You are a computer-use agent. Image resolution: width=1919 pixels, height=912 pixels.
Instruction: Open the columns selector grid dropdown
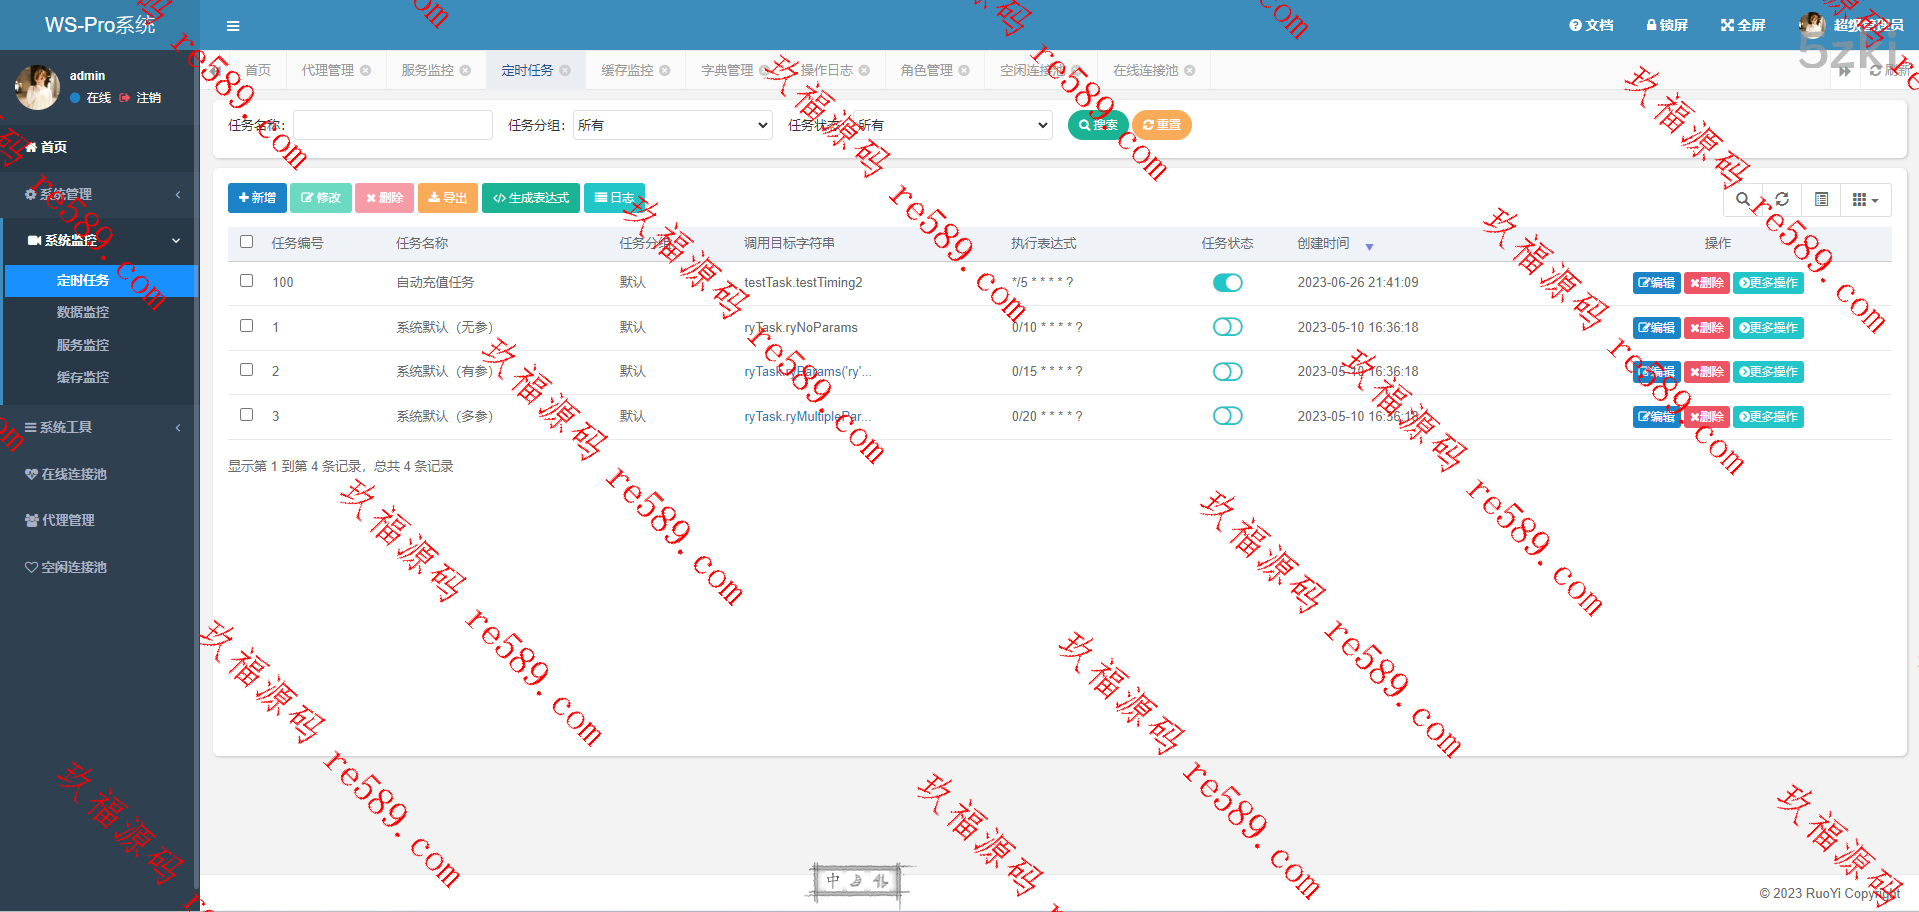pyautogui.click(x=1865, y=199)
